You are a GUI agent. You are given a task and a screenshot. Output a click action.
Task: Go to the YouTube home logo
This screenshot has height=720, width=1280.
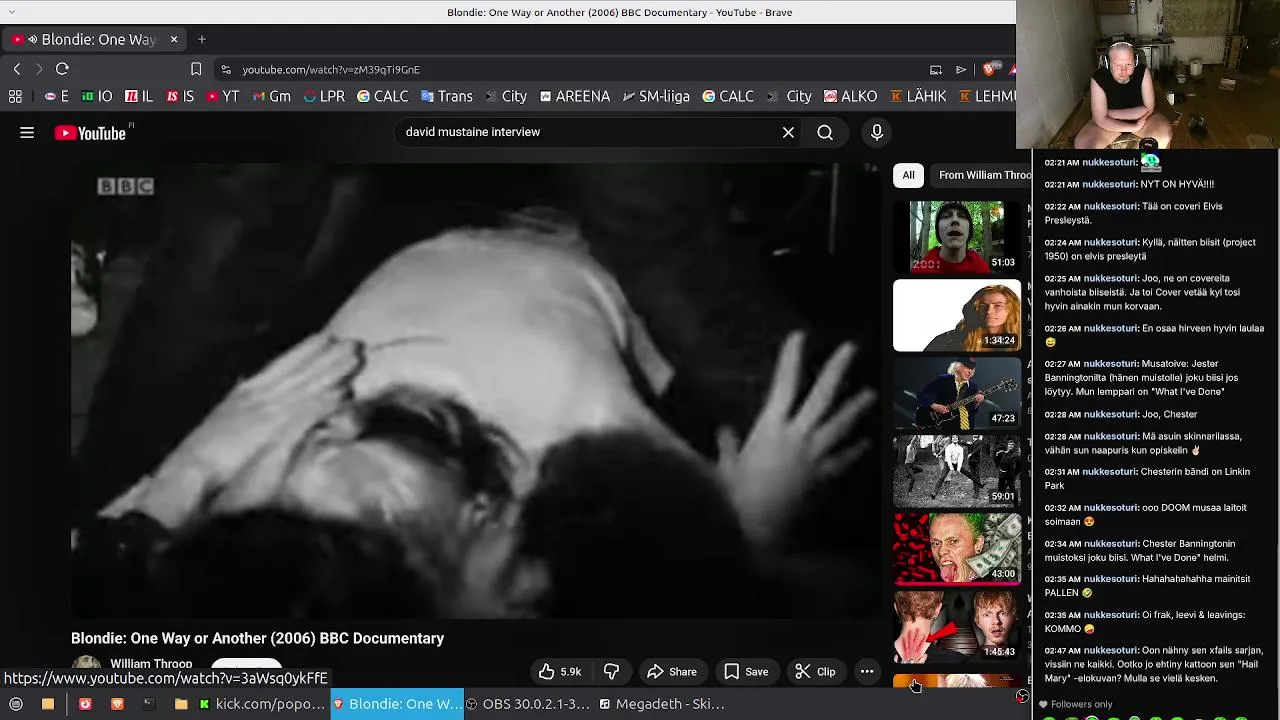coord(90,133)
